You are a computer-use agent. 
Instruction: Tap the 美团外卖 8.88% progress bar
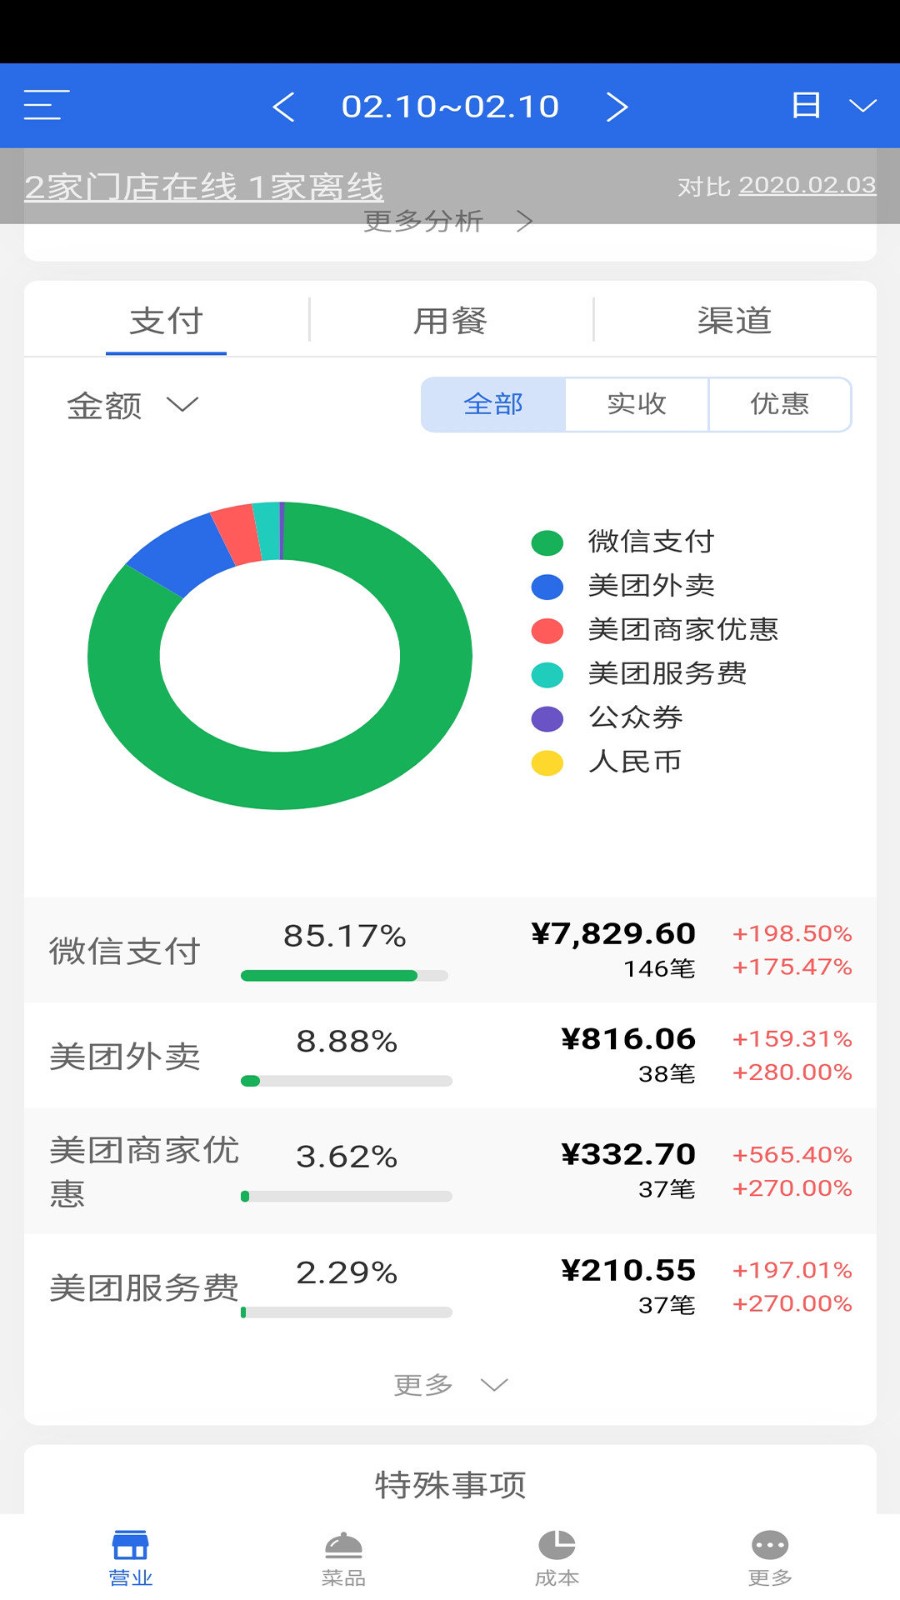347,1081
